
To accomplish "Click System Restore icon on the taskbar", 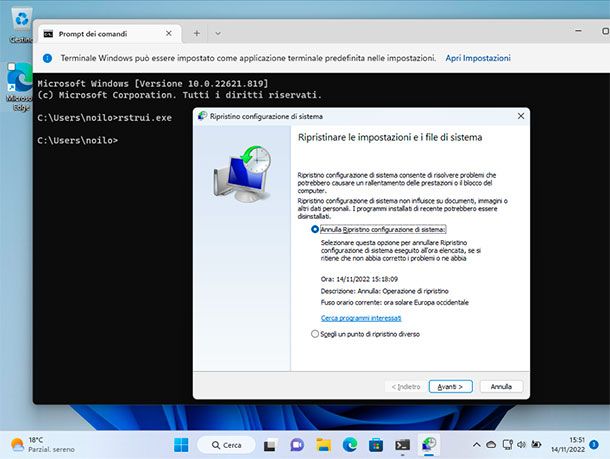I will pyautogui.click(x=429, y=445).
